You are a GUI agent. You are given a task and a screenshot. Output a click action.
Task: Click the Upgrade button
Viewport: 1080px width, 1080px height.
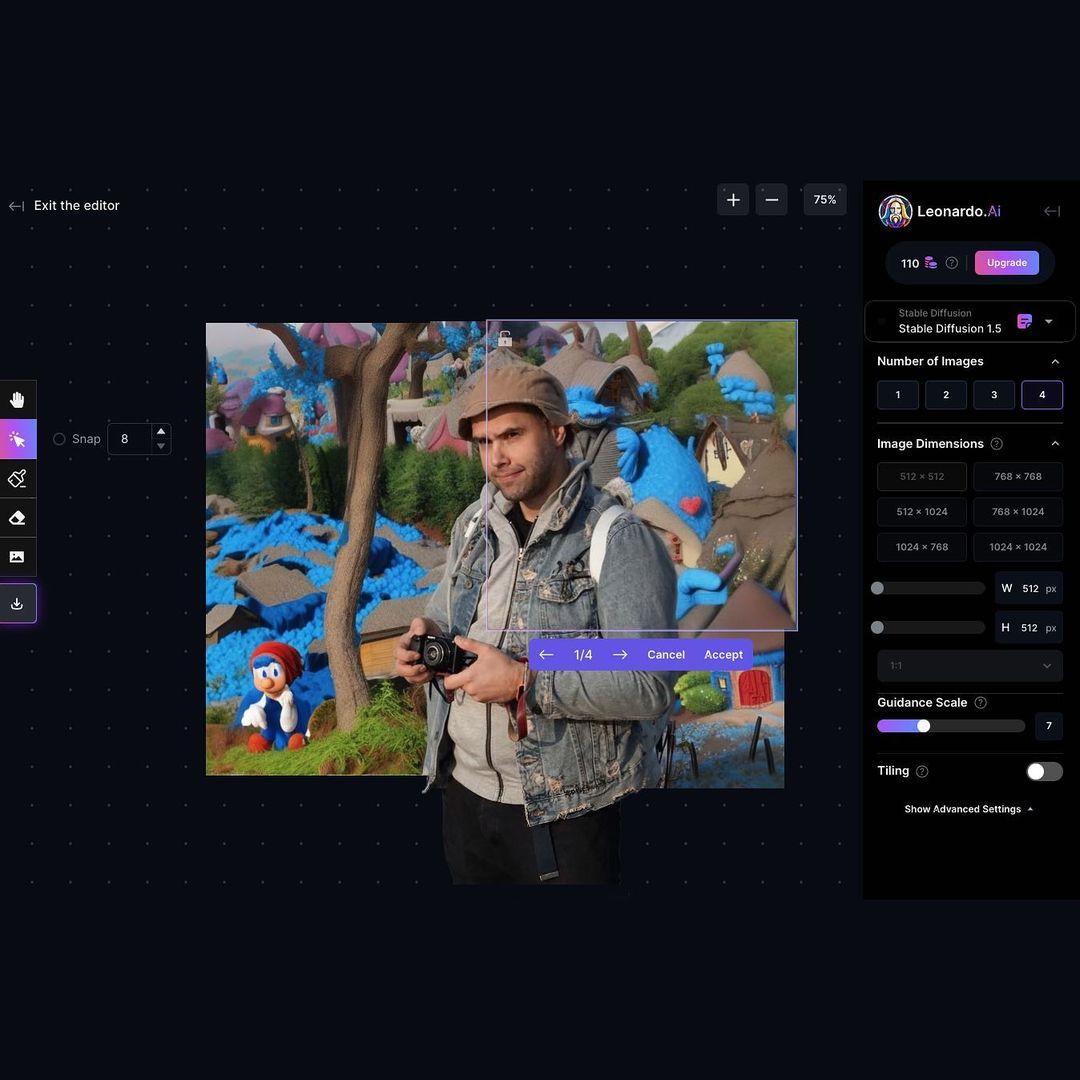pos(1006,262)
